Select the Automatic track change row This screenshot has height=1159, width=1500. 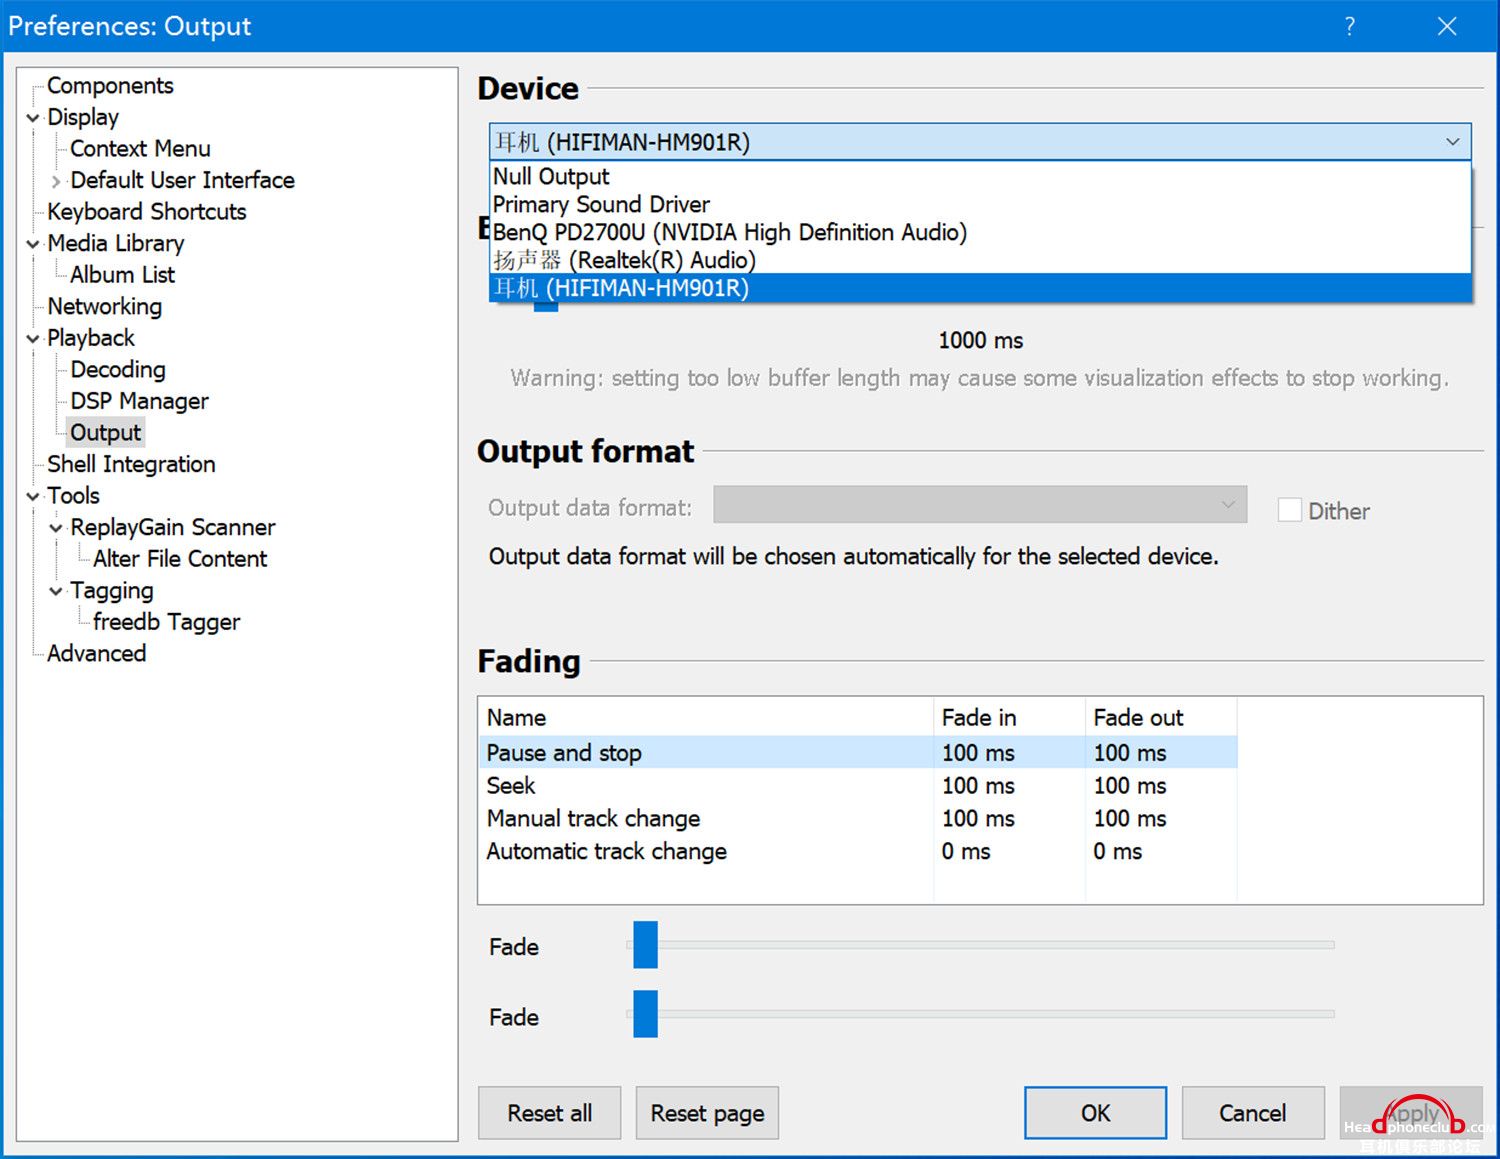858,851
